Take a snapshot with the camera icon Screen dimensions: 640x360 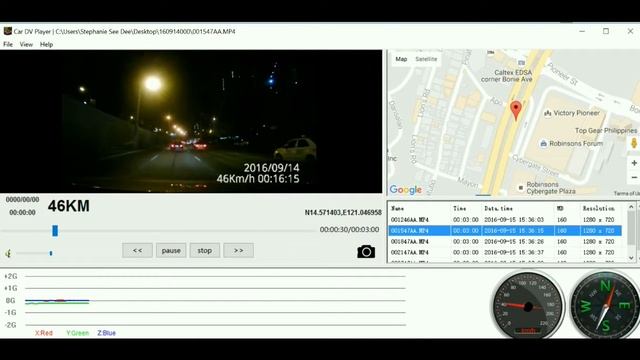click(x=366, y=252)
